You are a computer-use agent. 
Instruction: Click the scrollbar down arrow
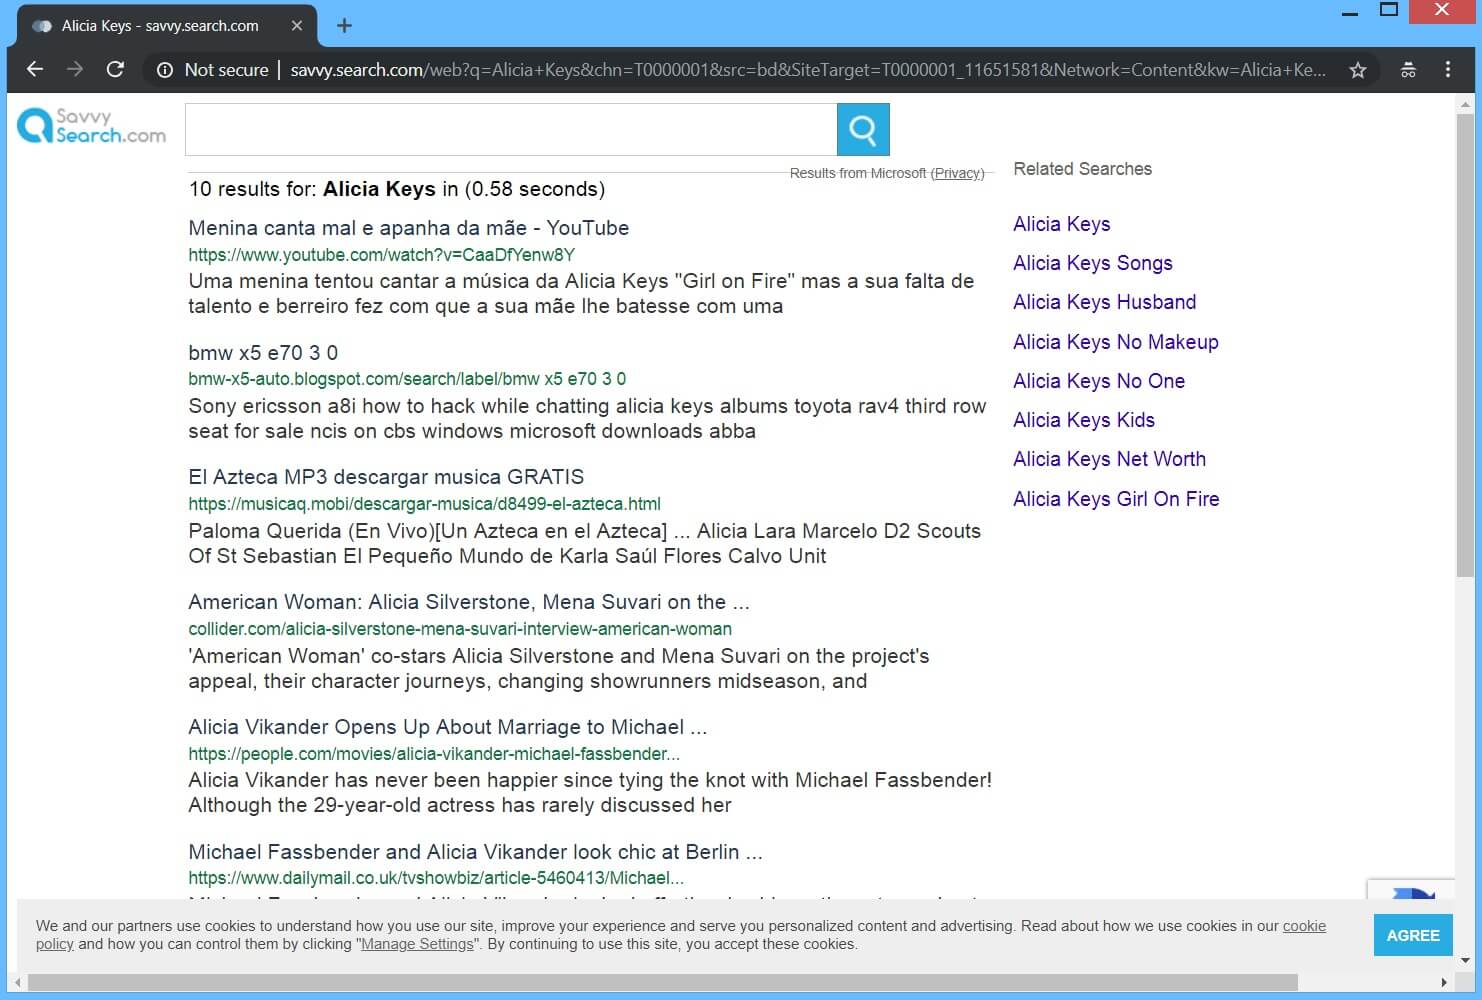[x=1465, y=961]
